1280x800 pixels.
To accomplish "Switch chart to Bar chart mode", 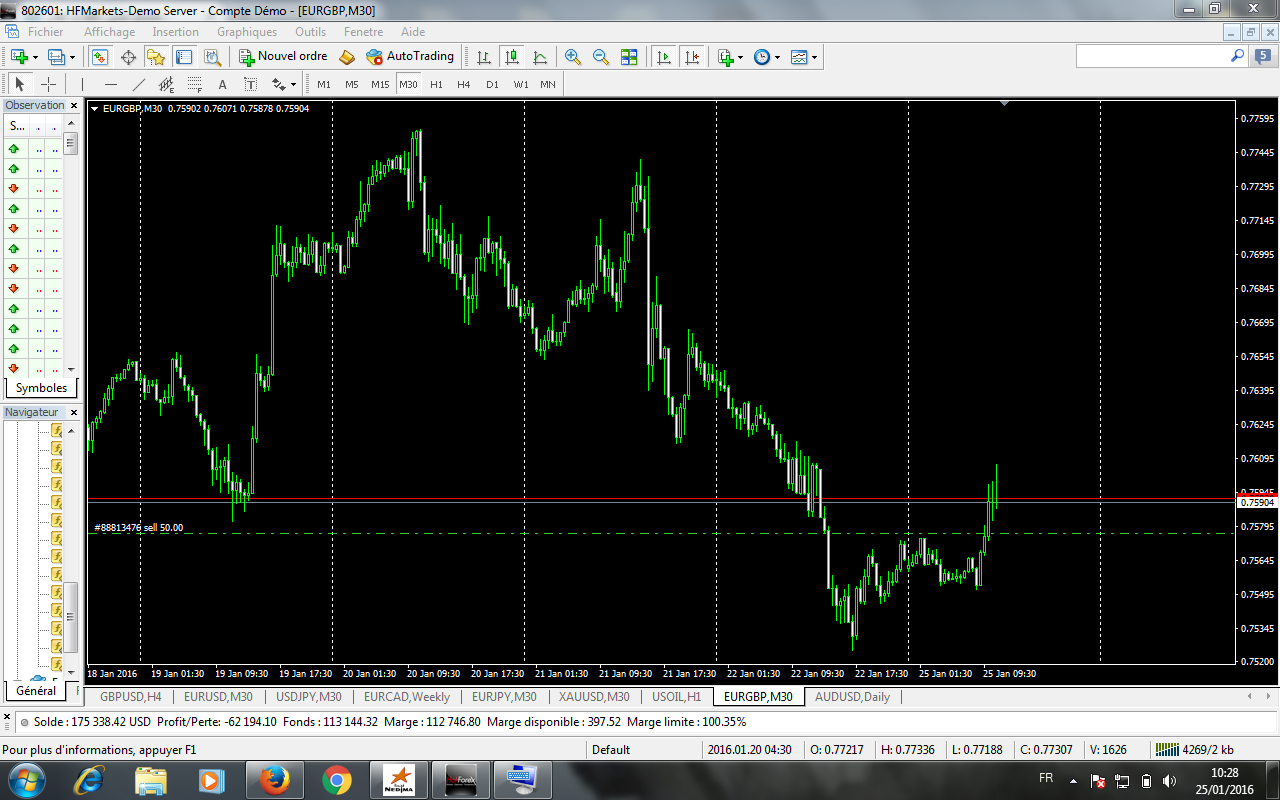I will point(484,57).
